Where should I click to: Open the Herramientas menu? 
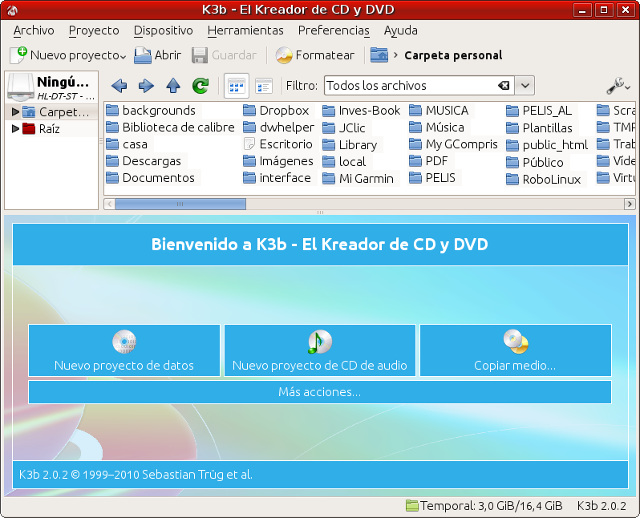coord(245,31)
